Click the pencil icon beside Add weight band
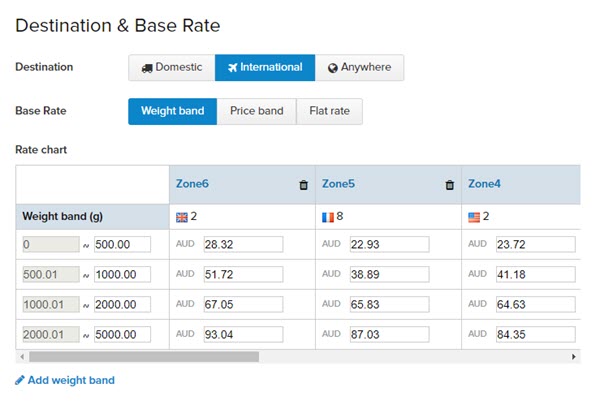The image size is (600, 405). (20, 380)
